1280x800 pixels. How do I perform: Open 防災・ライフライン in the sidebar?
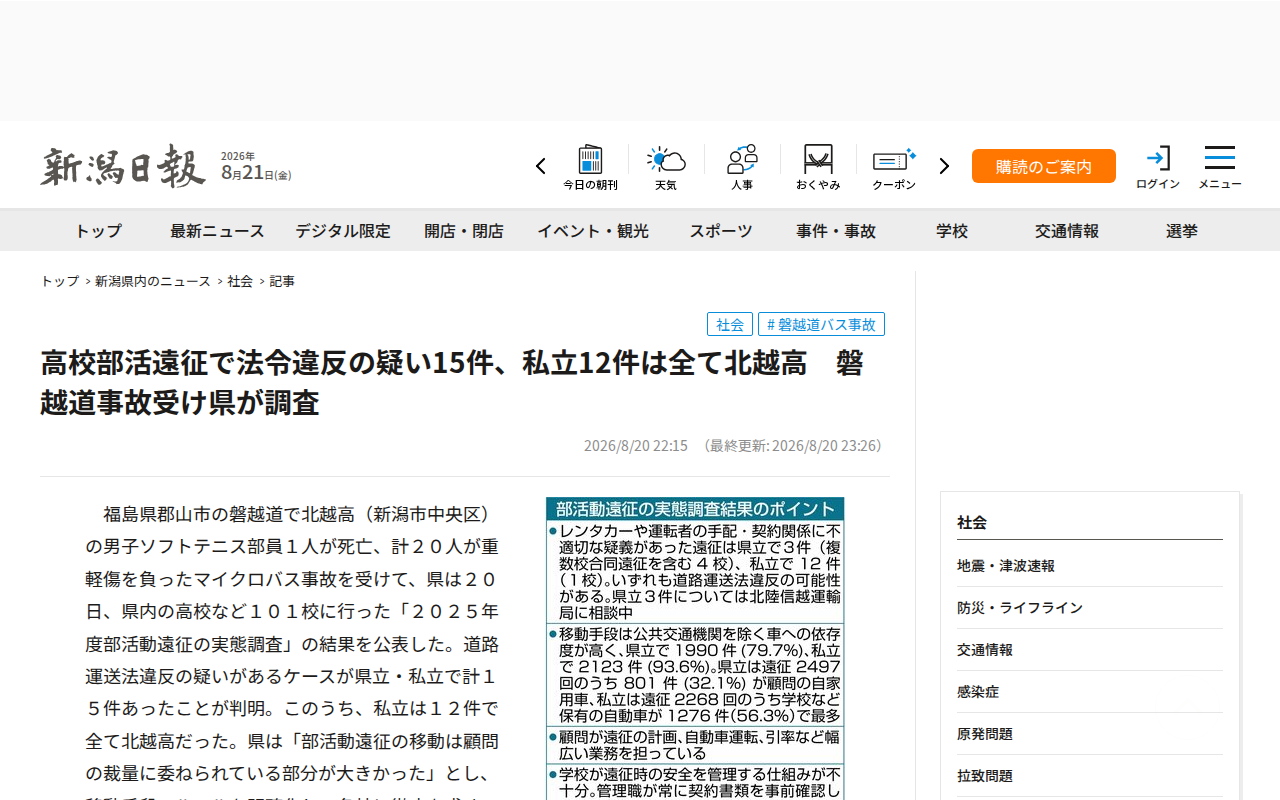tap(1090, 608)
